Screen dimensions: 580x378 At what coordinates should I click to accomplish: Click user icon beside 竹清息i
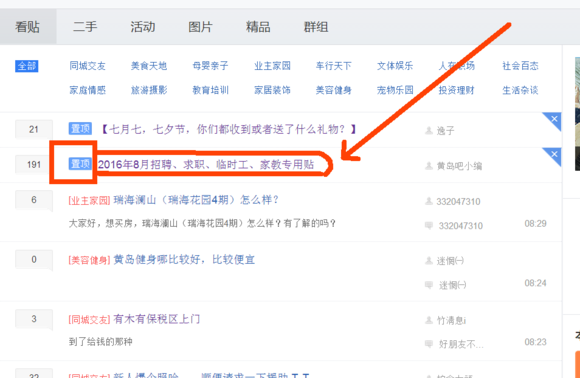tap(429, 320)
